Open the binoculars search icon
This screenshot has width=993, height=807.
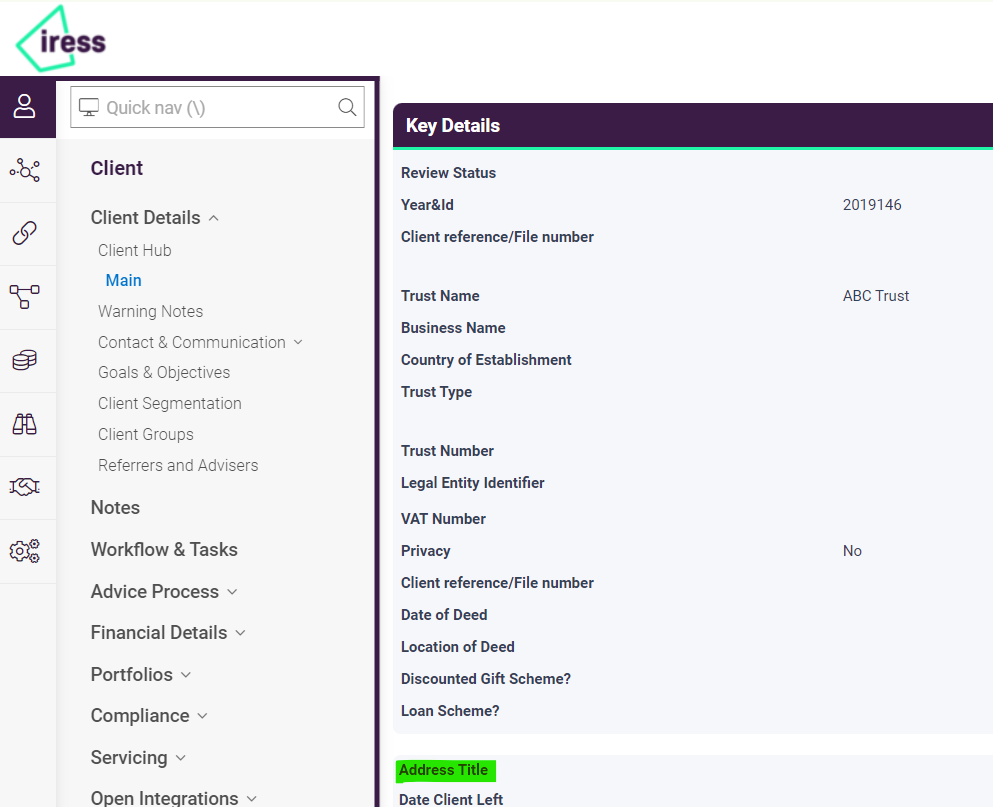27,424
